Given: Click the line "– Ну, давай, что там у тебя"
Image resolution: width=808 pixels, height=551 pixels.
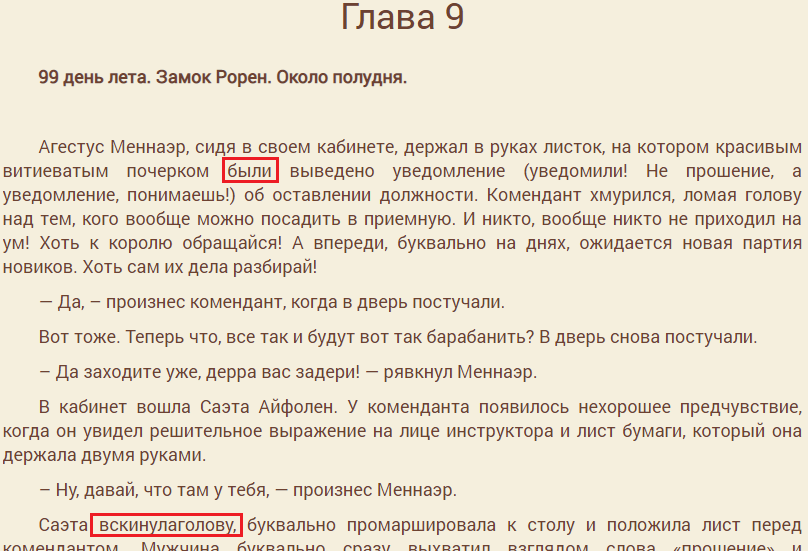Looking at the screenshot, I should (247, 489).
